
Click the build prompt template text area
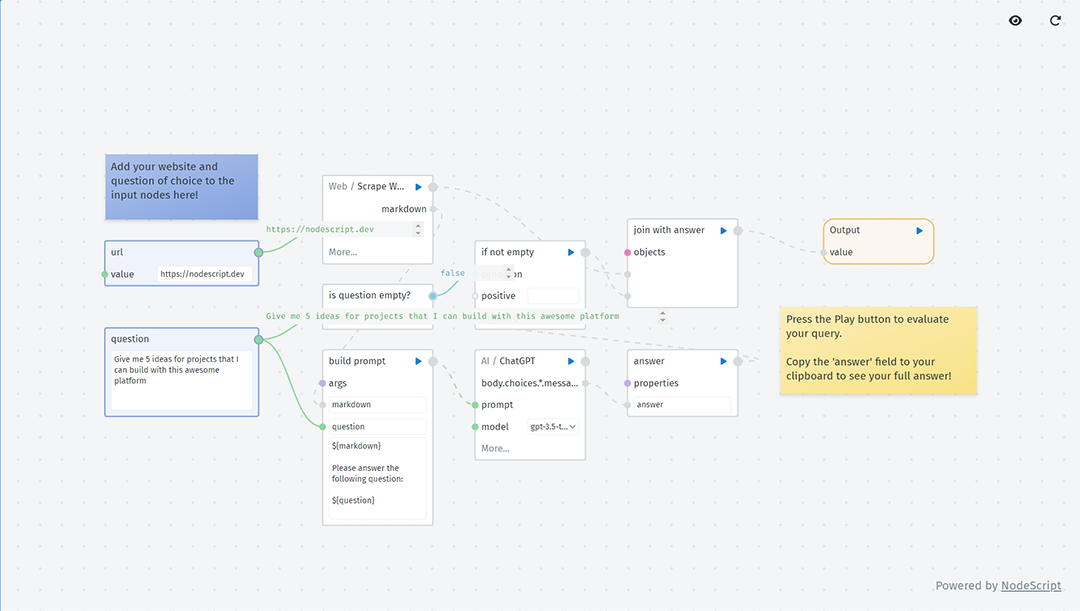coord(377,478)
